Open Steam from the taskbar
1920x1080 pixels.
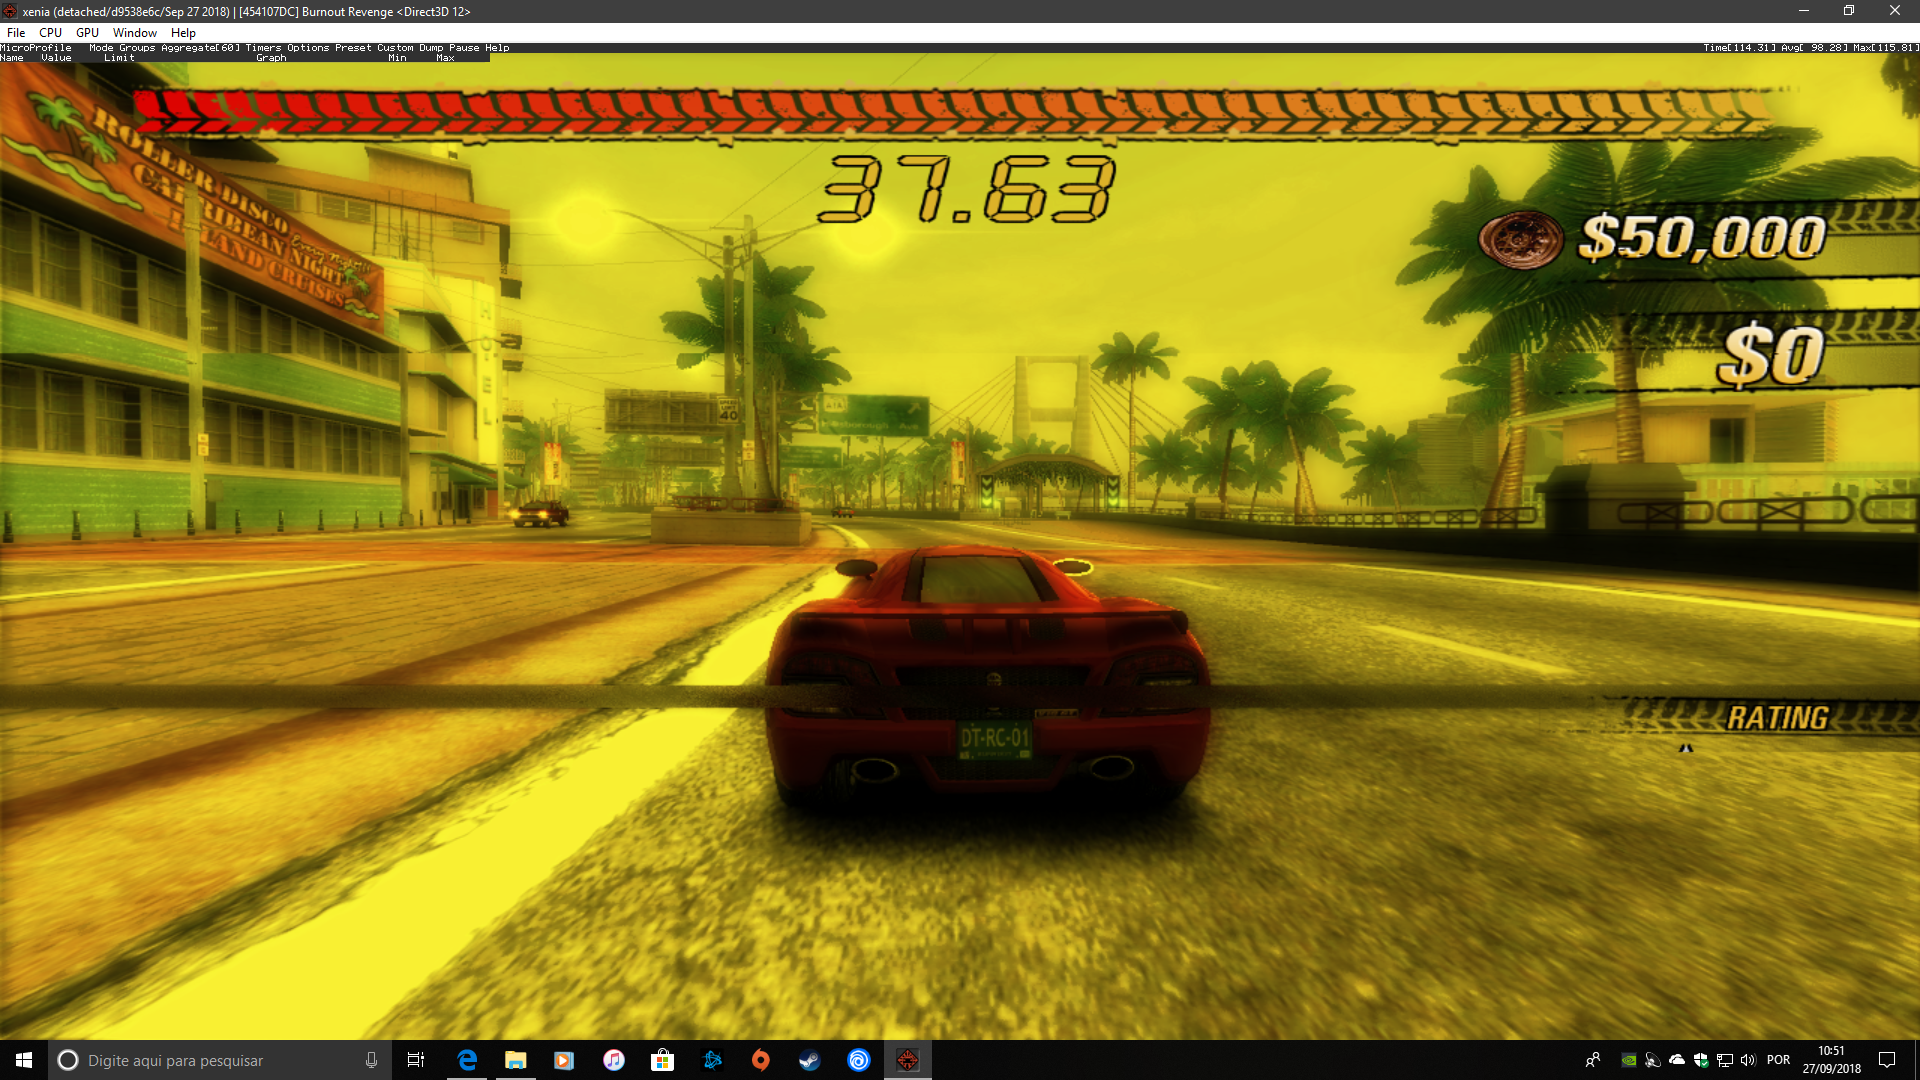coord(809,1060)
